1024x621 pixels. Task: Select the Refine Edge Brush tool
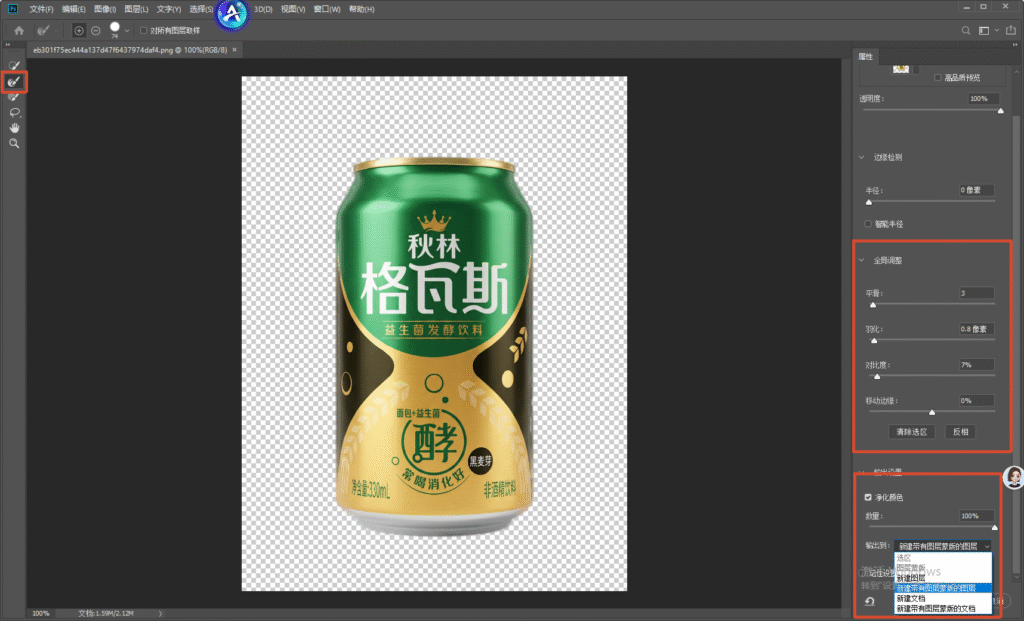14,82
